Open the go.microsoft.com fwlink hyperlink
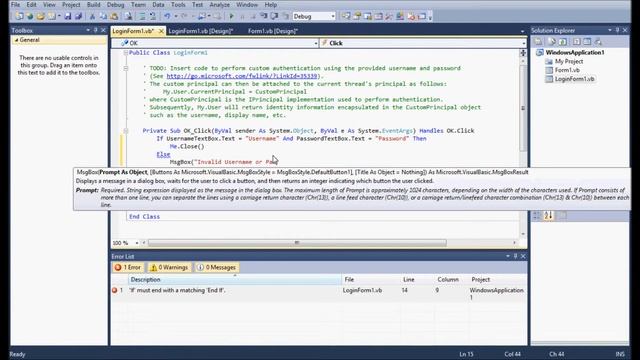The image size is (640, 360). (x=242, y=76)
